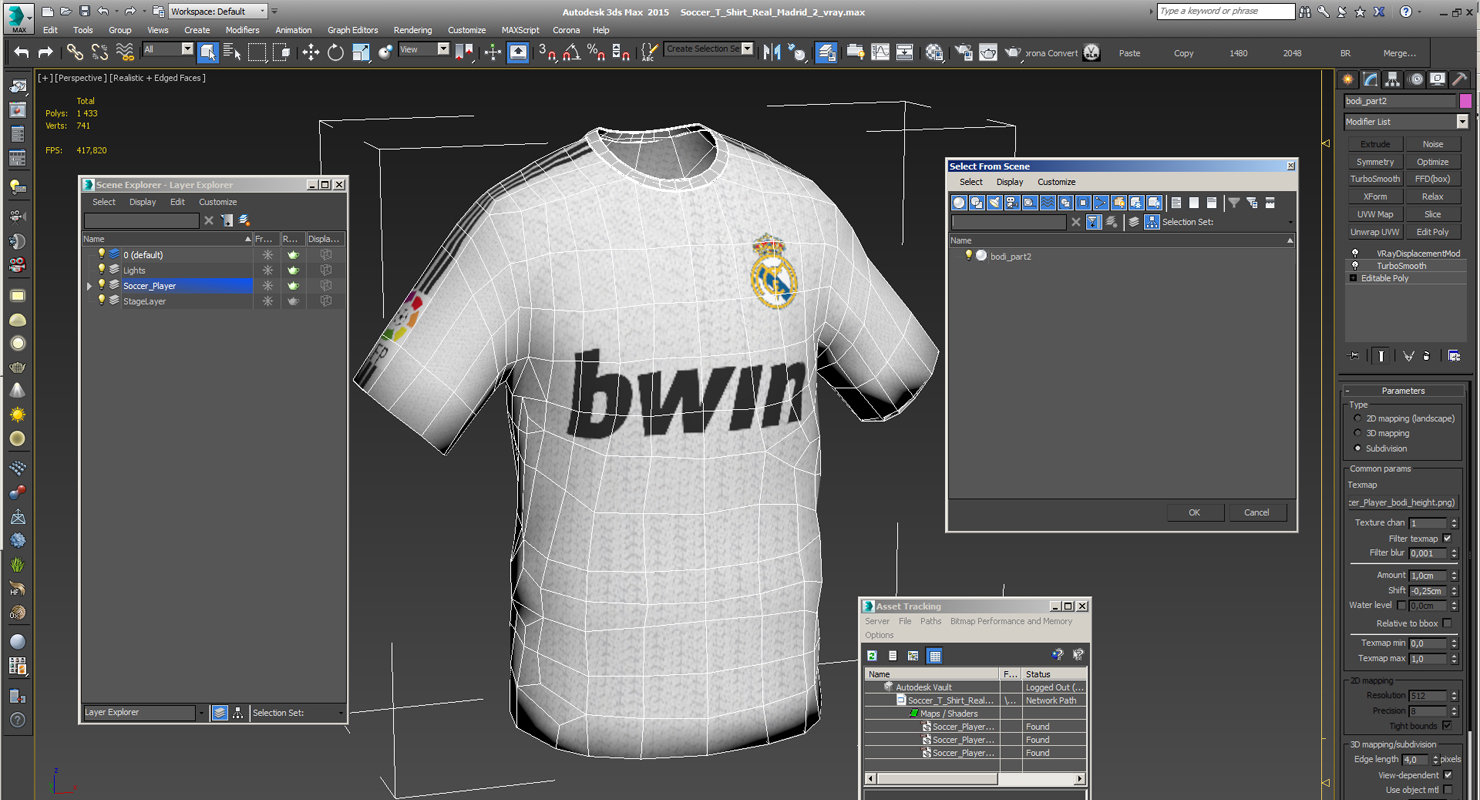Image resolution: width=1480 pixels, height=800 pixels.
Task: Open the MAXScript menu
Action: 519,30
